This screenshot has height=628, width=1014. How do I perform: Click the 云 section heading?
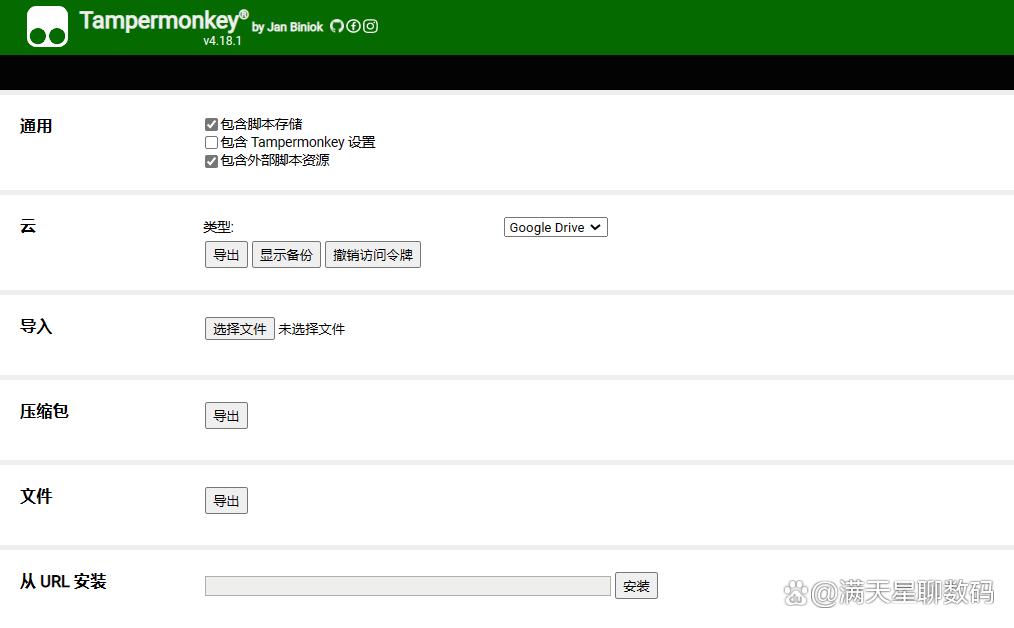(28, 226)
